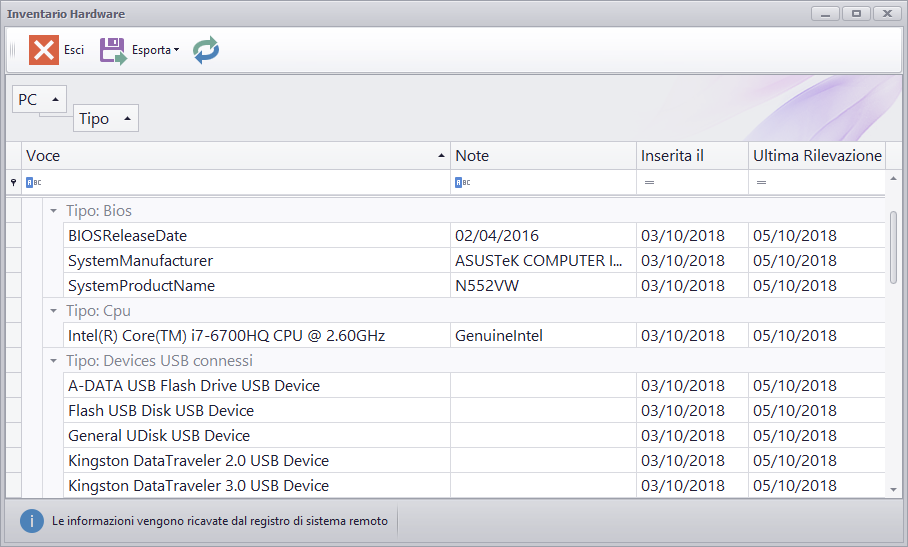908x547 pixels.
Task: Collapse the Tipo: Devices USB connessi group
Action: pos(53,361)
